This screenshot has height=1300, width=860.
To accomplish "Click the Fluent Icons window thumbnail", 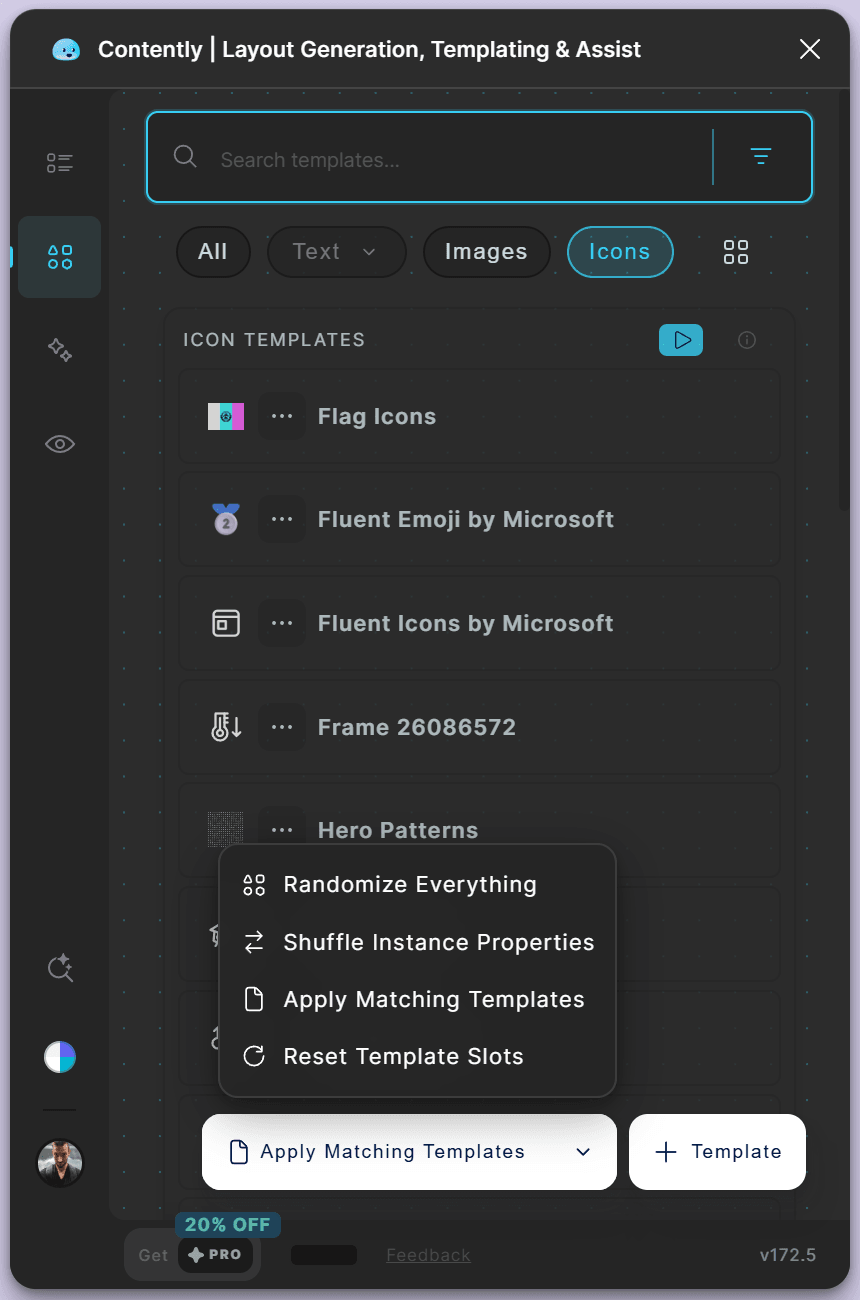I will 226,623.
